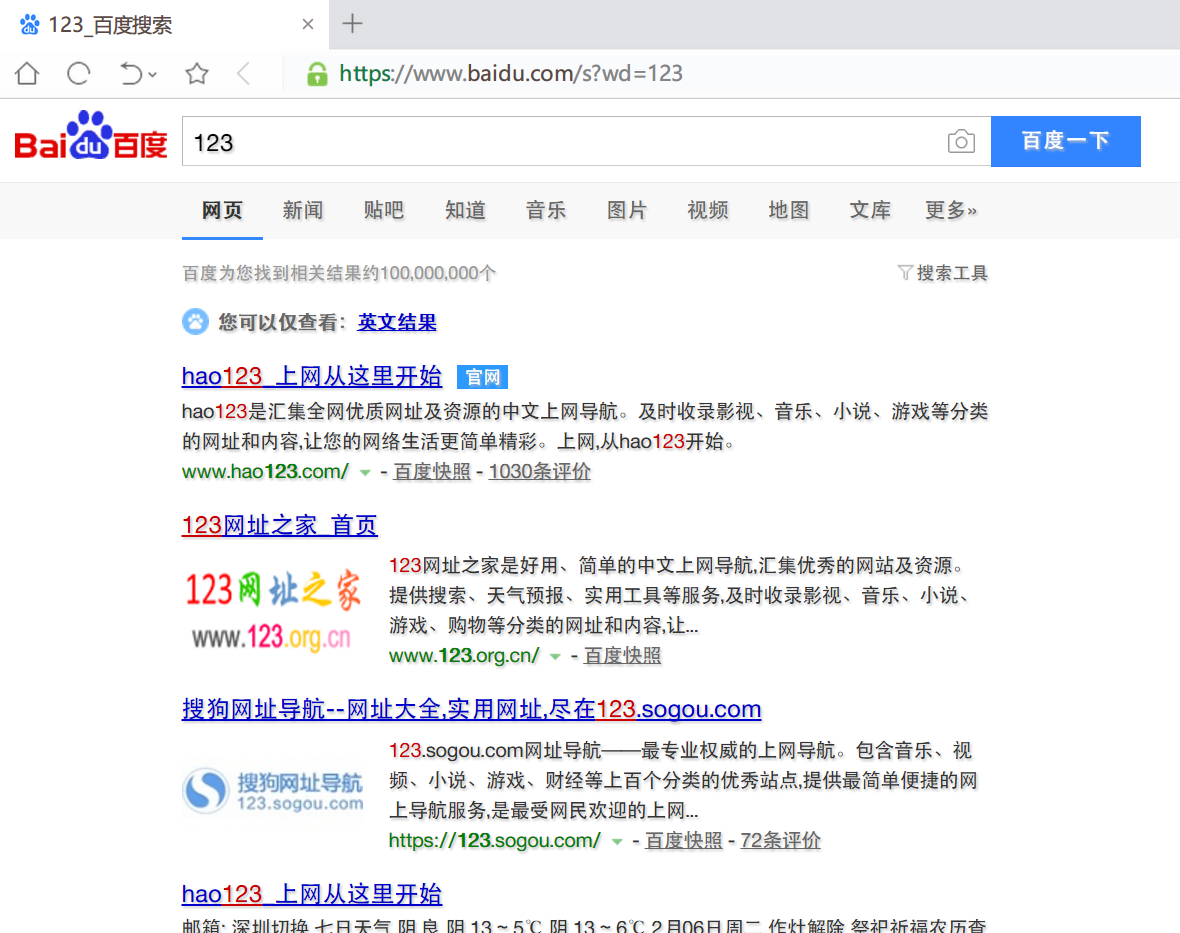The width and height of the screenshot is (1180, 933).
Task: Expand the 更多» menu
Action: [951, 211]
